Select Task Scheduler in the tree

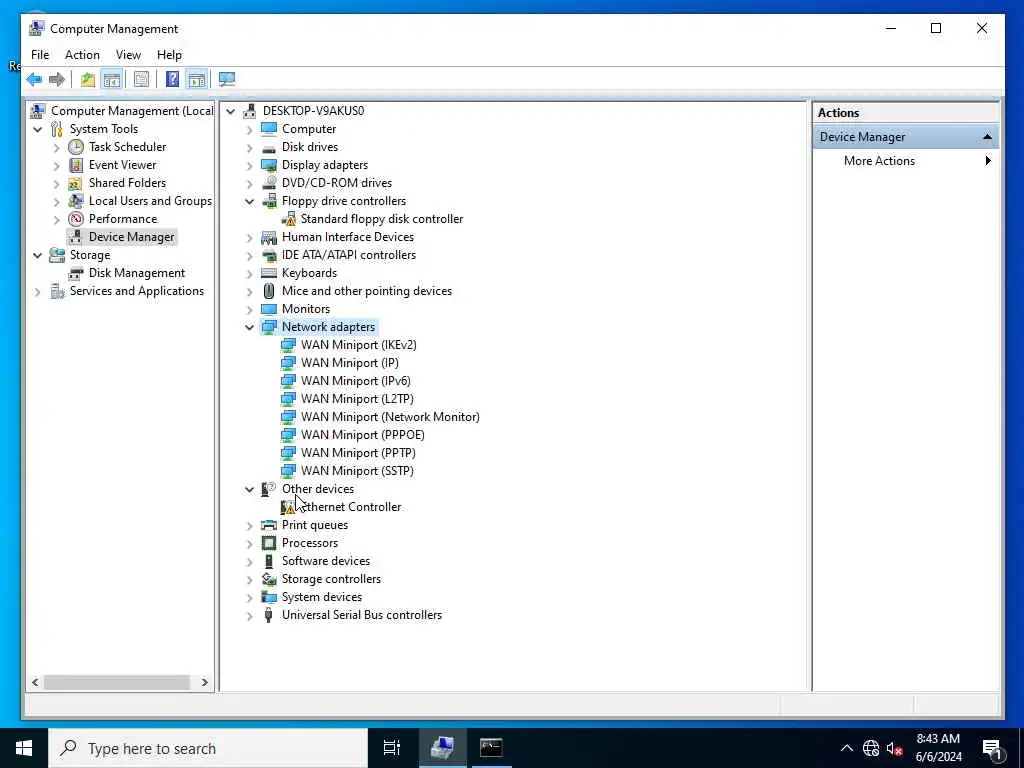click(127, 147)
